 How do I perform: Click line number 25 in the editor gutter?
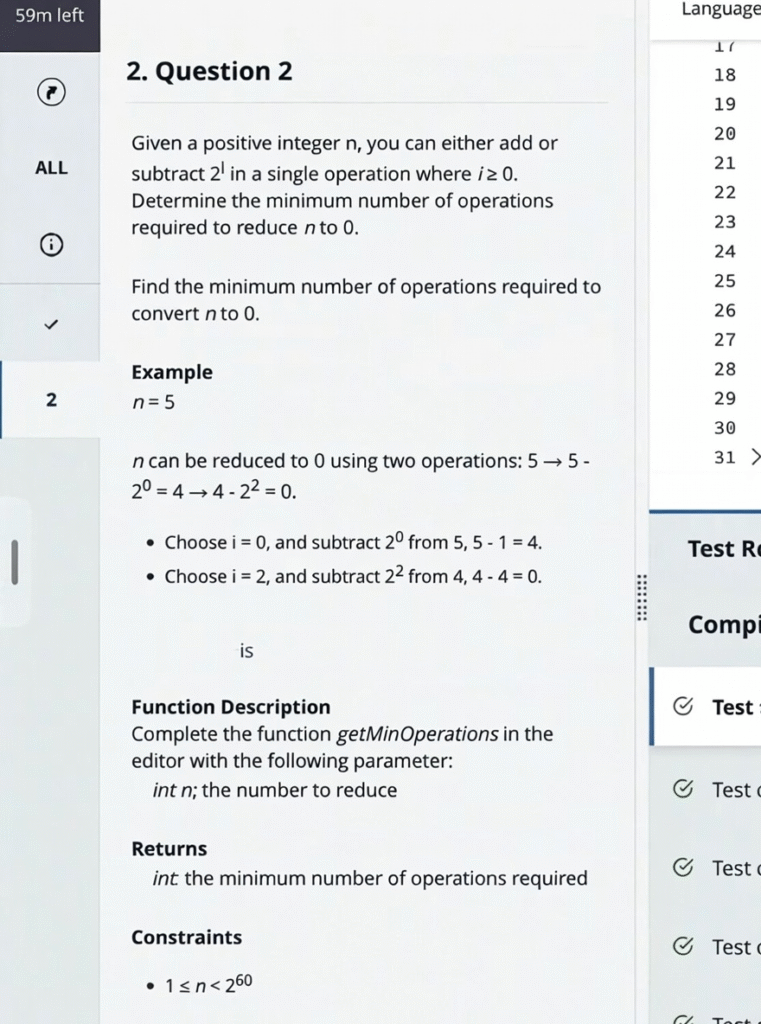(725, 281)
